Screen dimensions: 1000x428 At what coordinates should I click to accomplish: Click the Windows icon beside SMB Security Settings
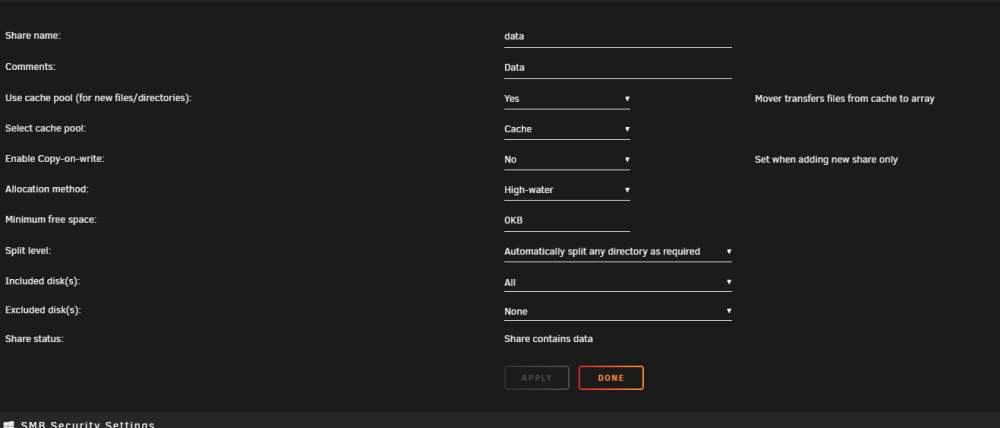tap(9, 425)
